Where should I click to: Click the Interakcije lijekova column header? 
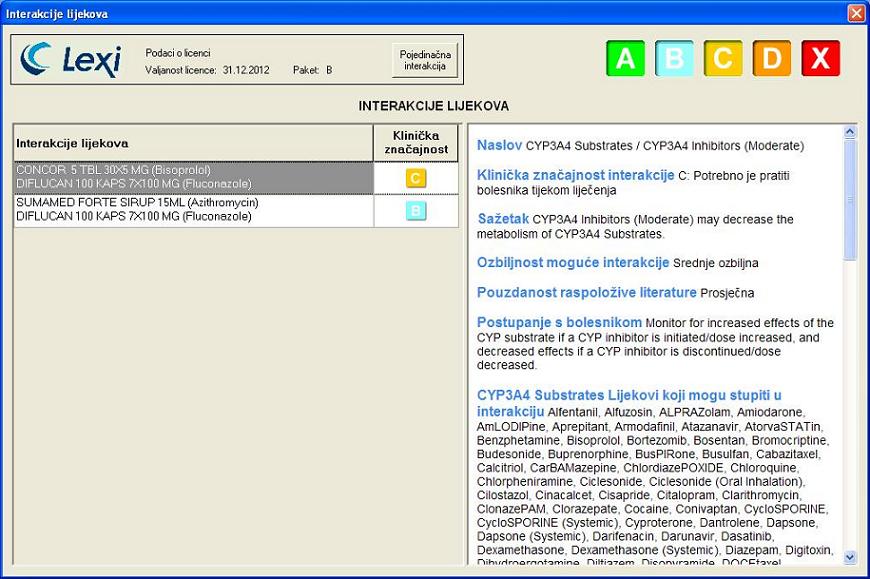193,143
